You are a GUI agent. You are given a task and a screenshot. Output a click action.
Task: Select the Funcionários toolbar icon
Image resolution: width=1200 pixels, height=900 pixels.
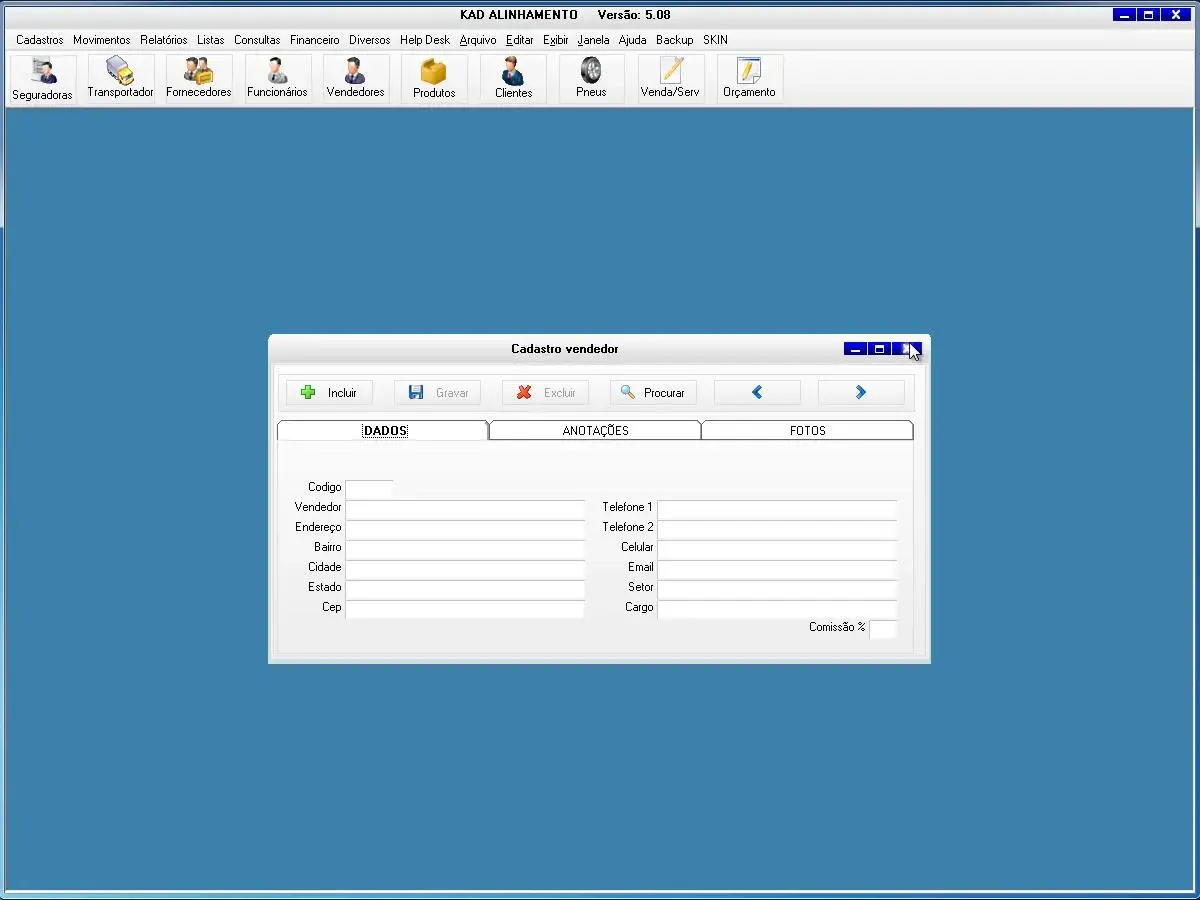pos(277,78)
